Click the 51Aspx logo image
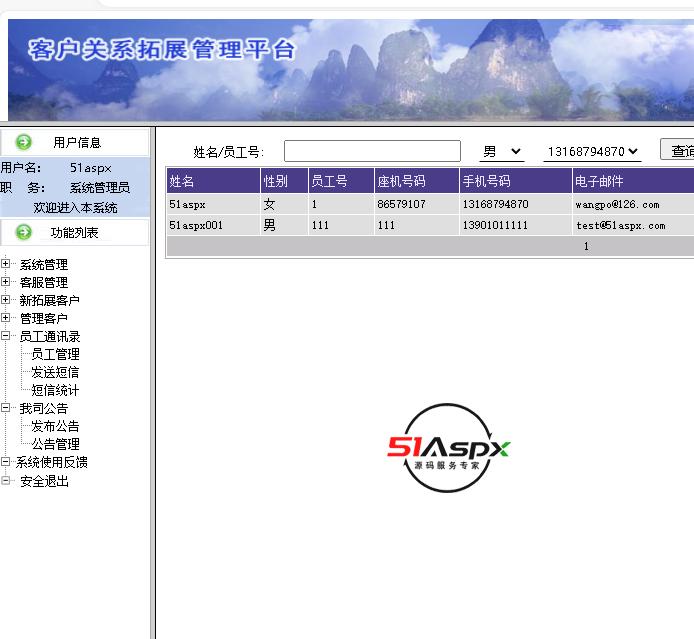The image size is (694, 639). [x=448, y=448]
